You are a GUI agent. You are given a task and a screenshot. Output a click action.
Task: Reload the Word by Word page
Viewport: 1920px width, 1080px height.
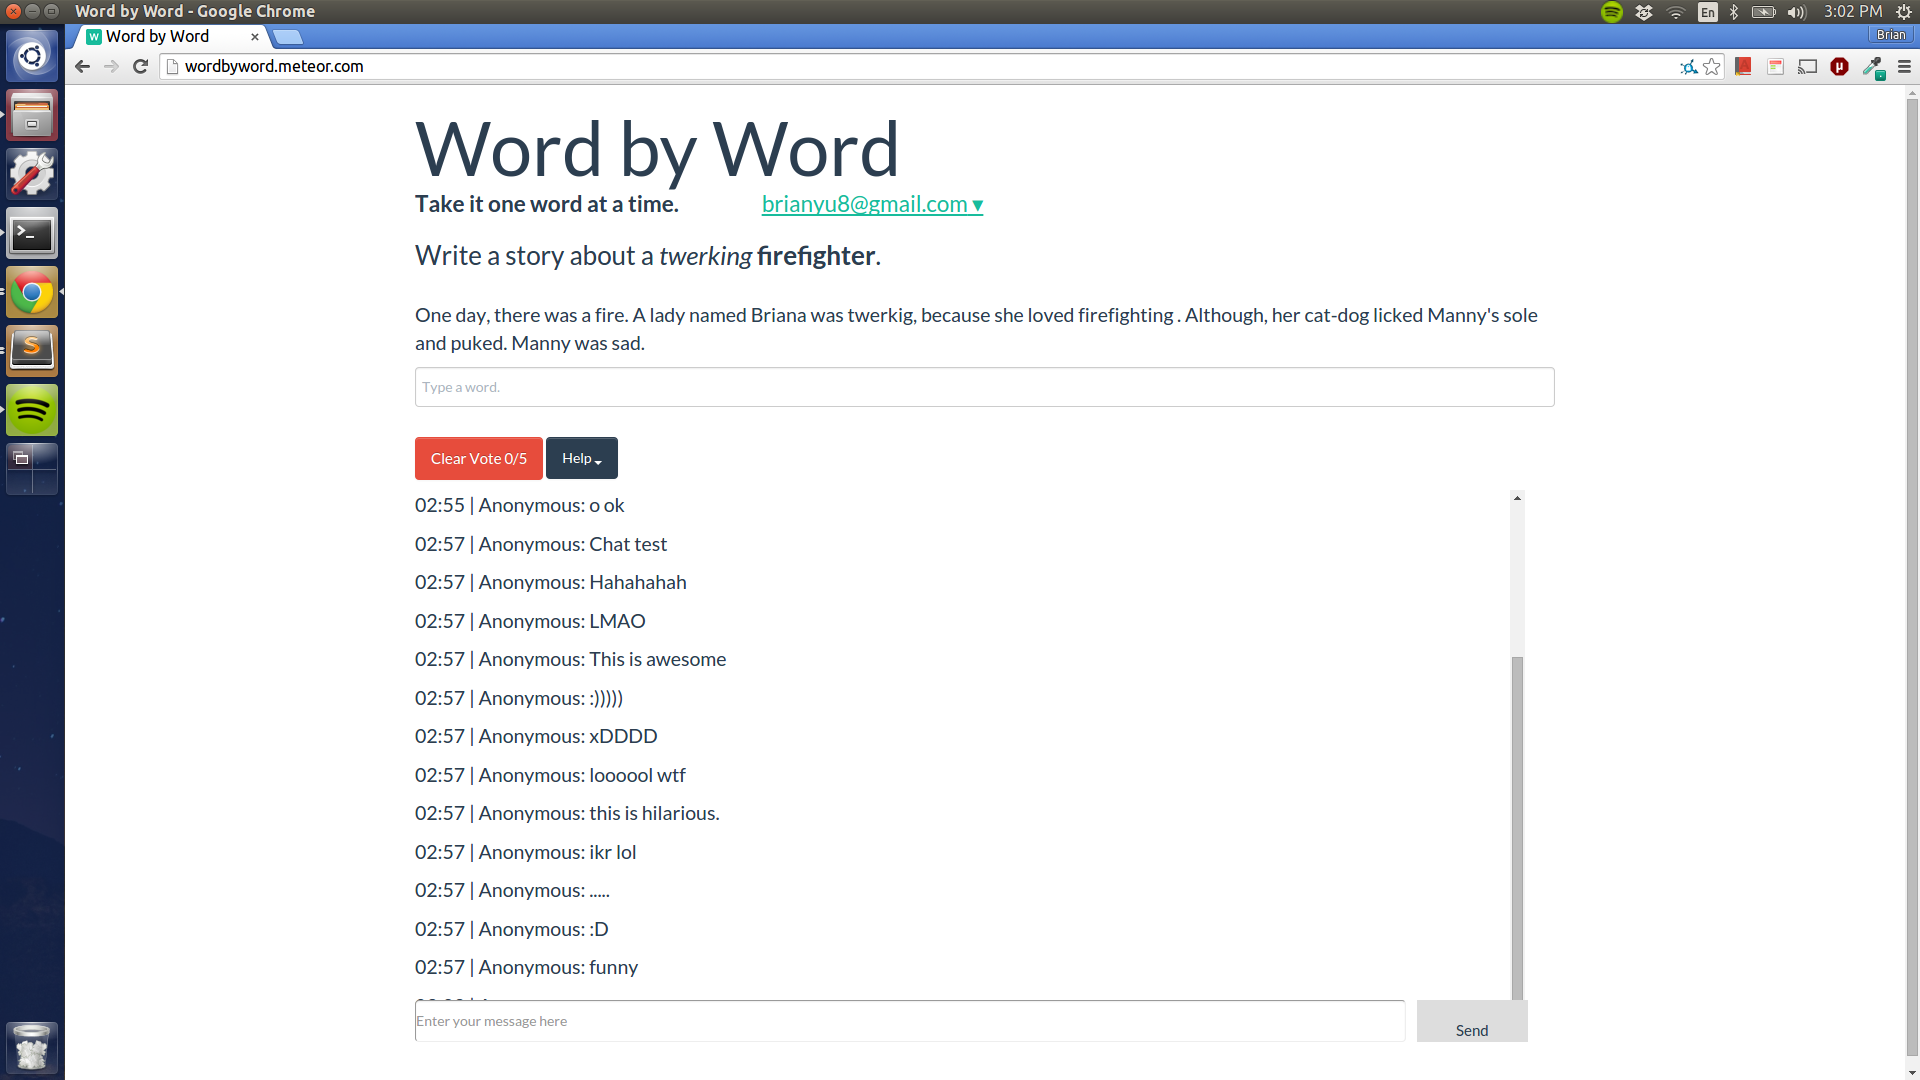tap(141, 67)
